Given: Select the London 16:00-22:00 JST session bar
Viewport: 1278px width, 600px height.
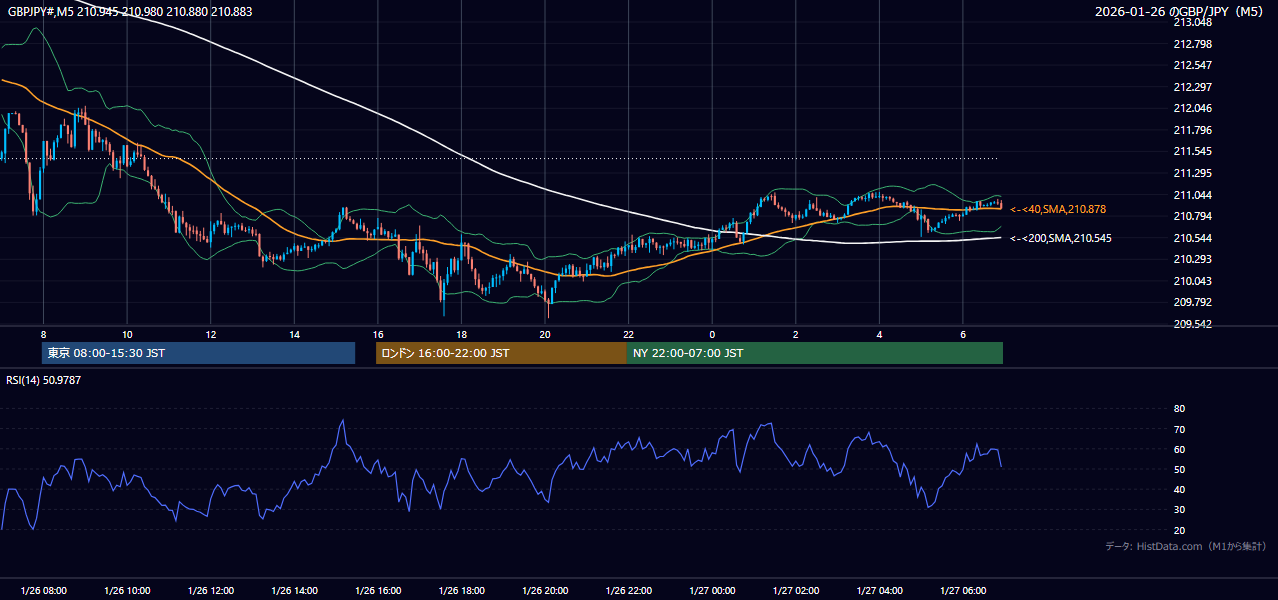Looking at the screenshot, I should click(501, 353).
